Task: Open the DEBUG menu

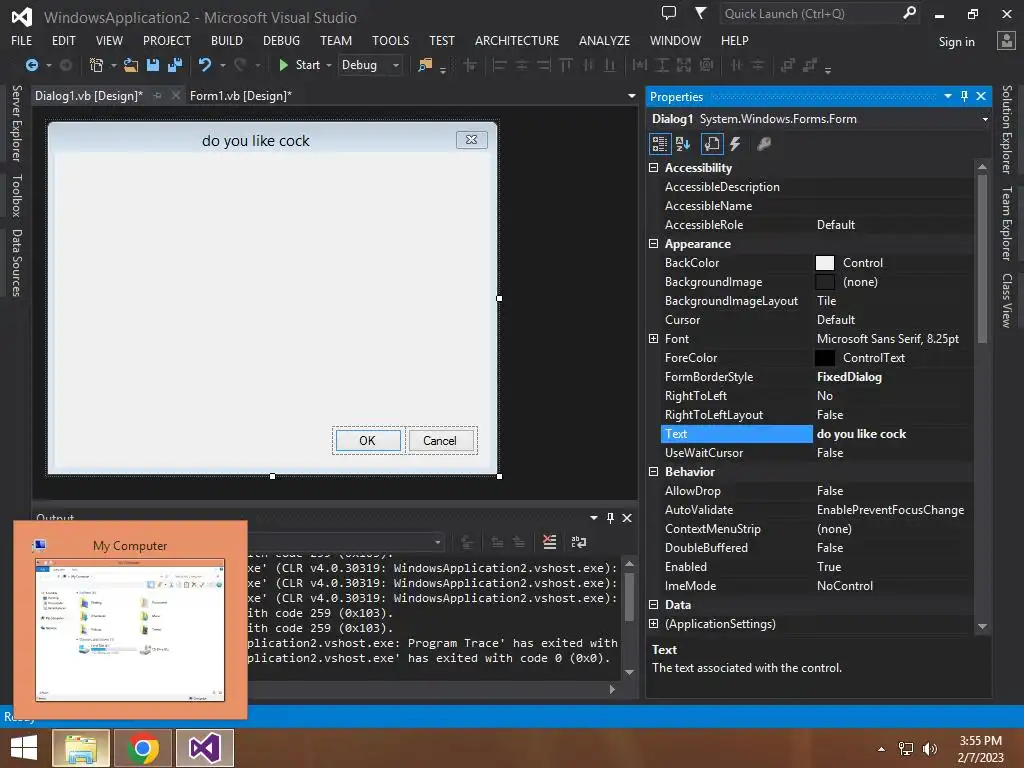Action: pyautogui.click(x=281, y=40)
